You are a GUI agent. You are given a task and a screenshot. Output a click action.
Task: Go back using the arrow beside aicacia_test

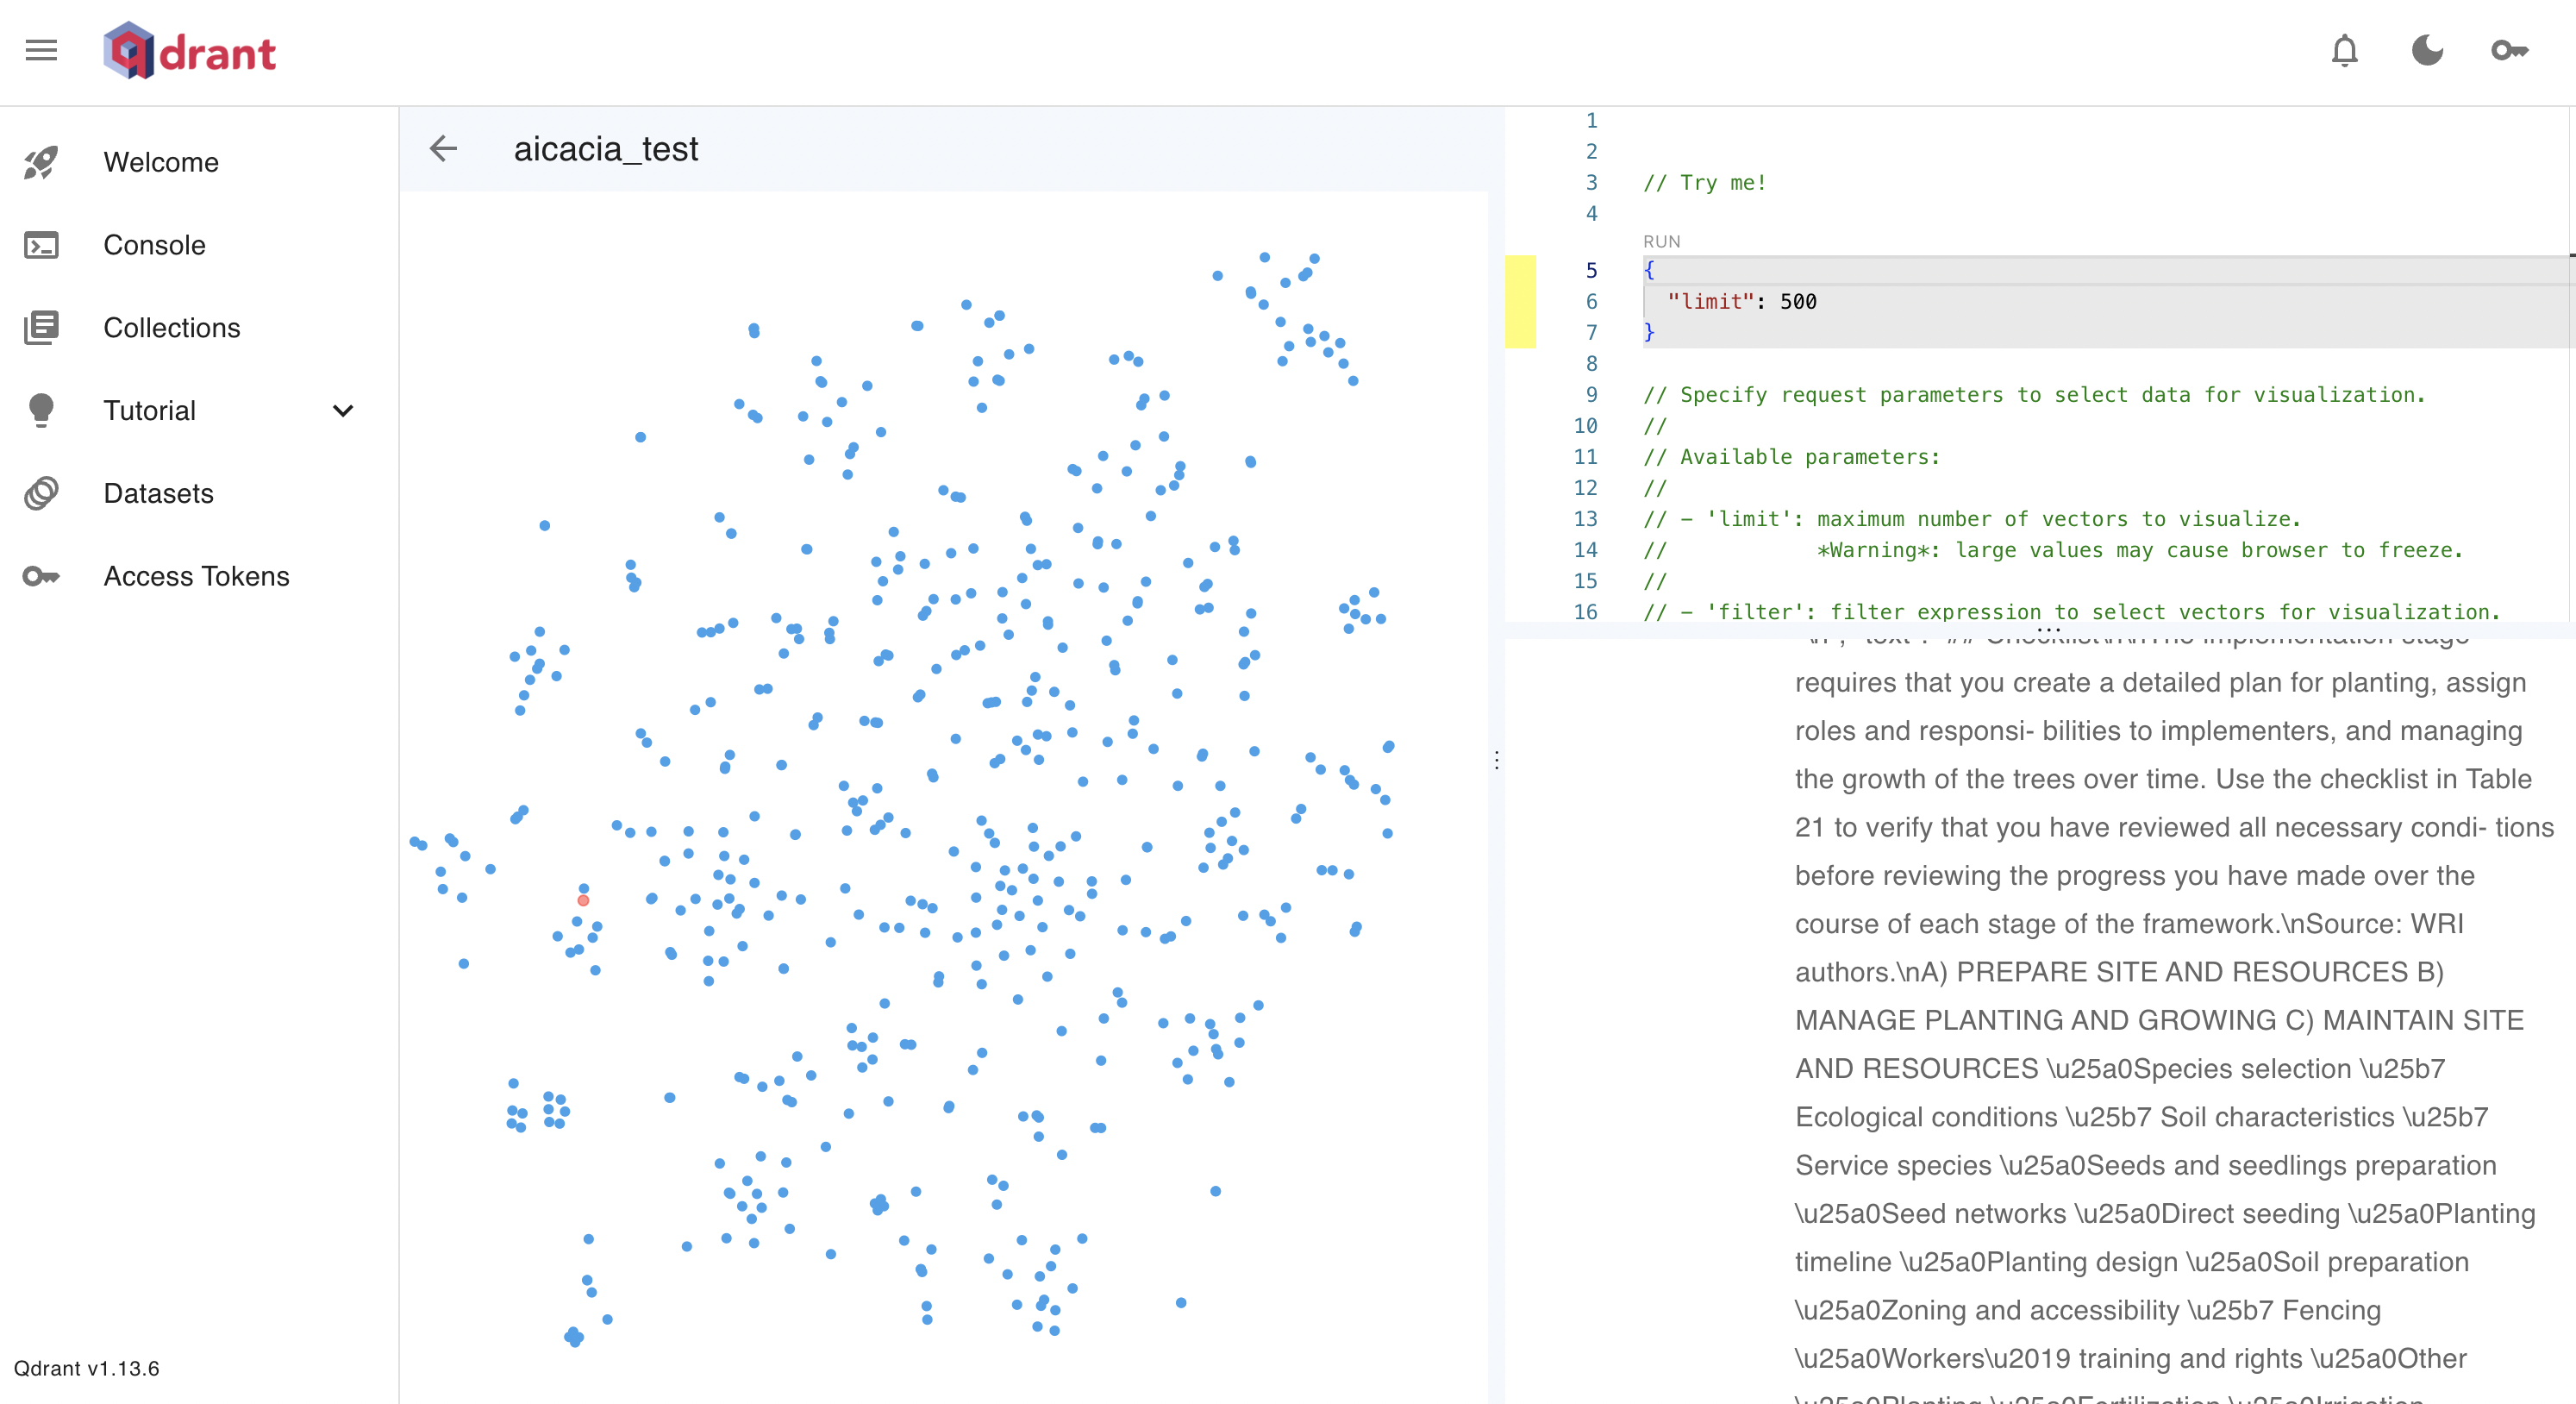443,149
